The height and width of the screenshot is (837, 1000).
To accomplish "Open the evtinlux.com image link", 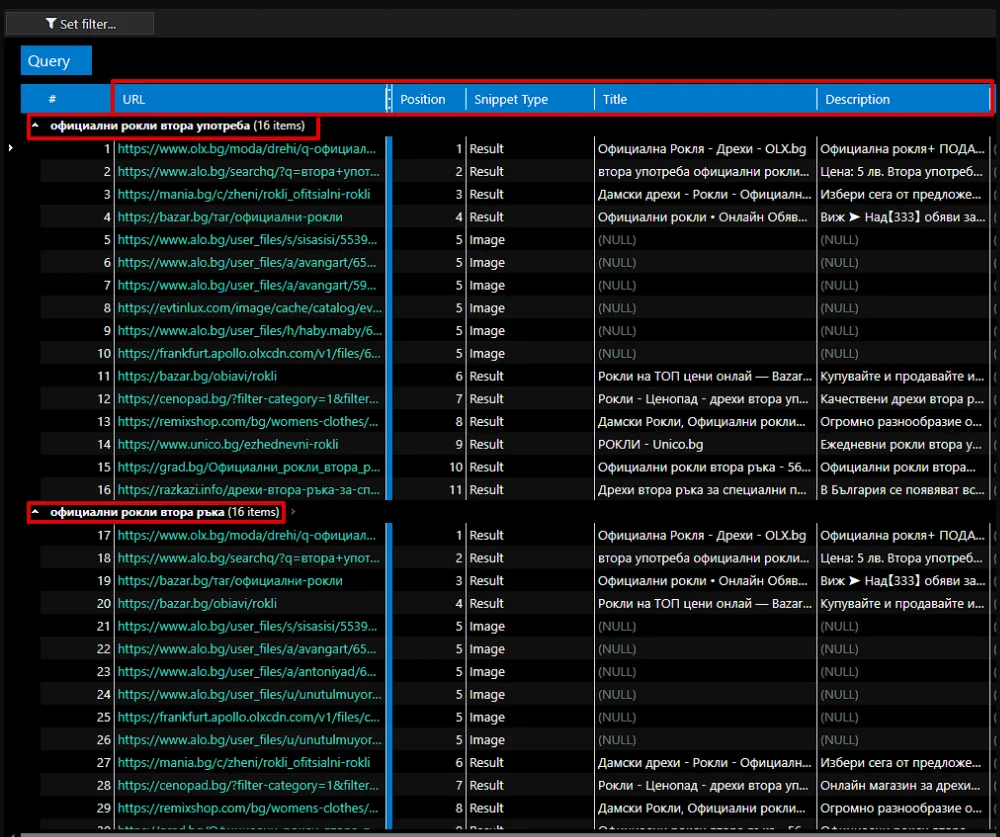I will pyautogui.click(x=250, y=308).
